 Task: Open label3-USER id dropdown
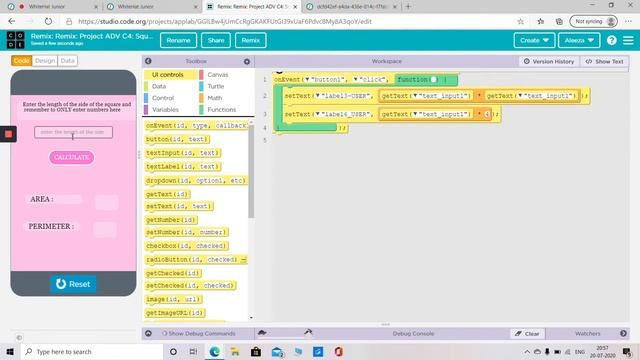[x=318, y=96]
